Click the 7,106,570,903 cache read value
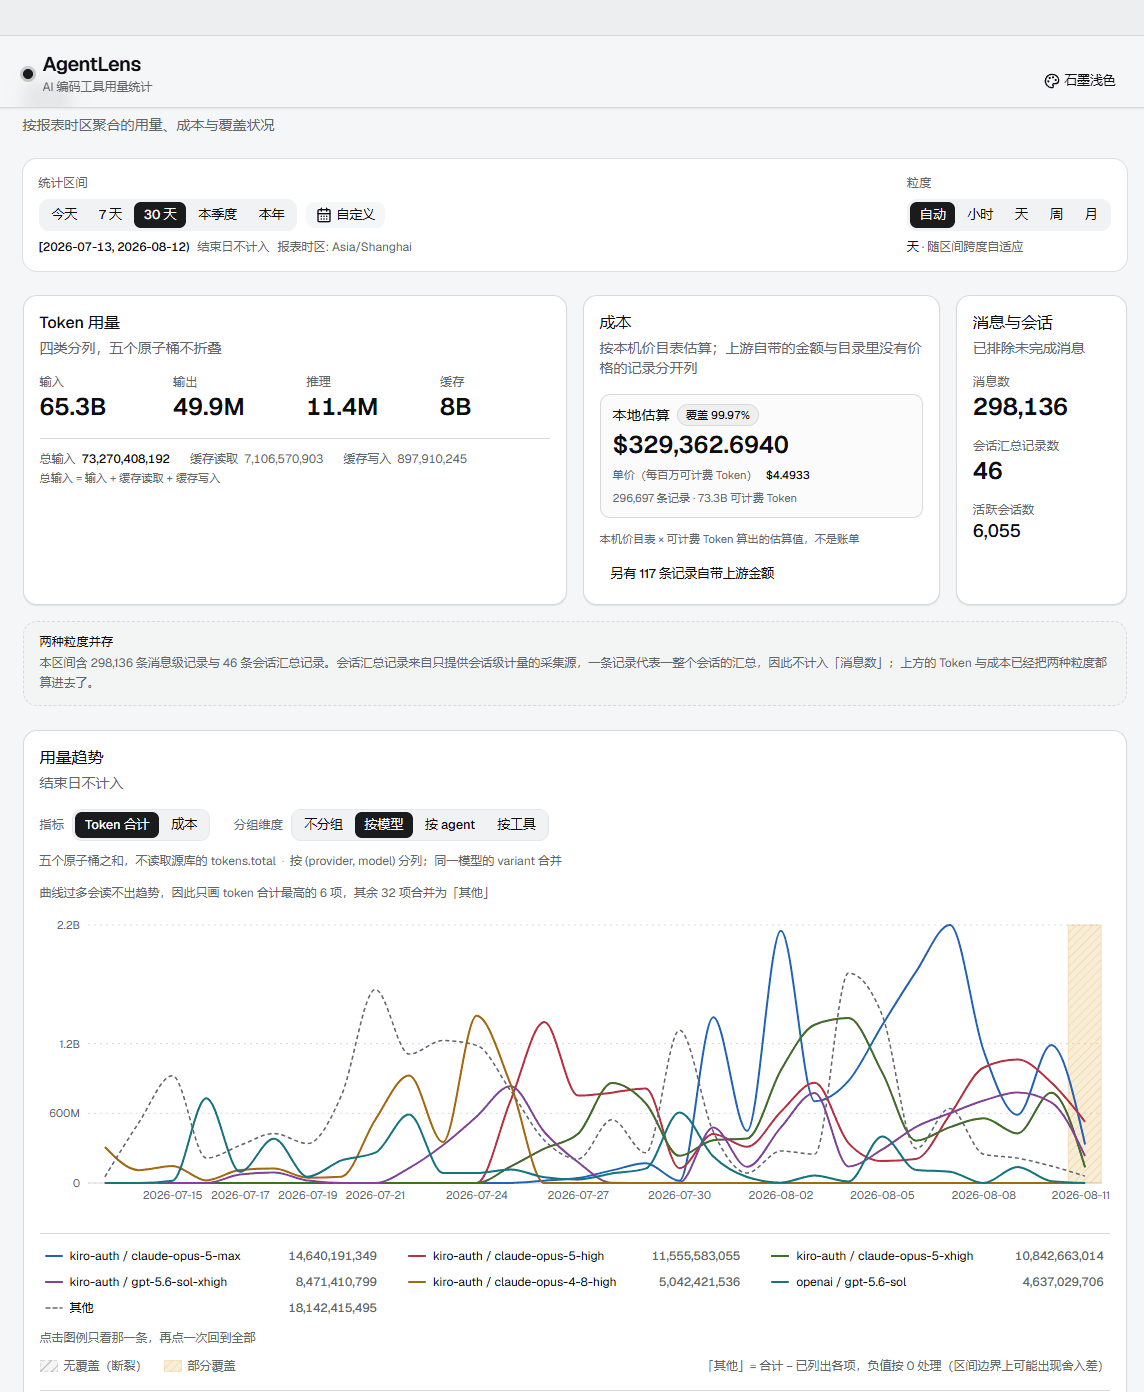 click(x=284, y=459)
